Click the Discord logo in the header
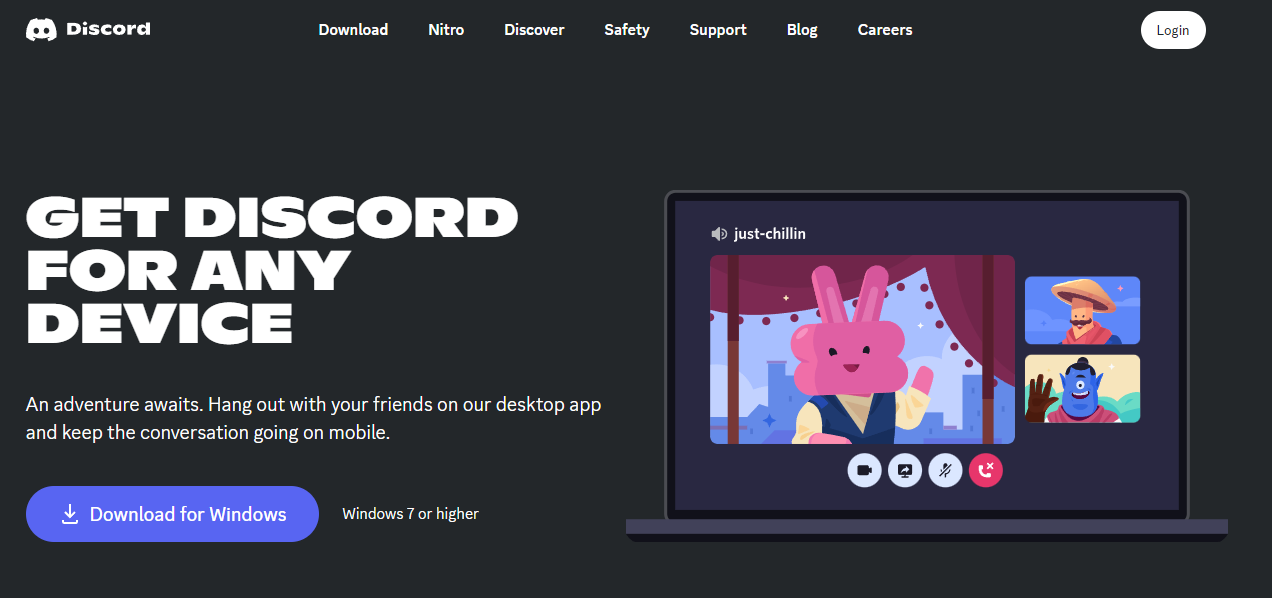Image resolution: width=1272 pixels, height=598 pixels. (x=88, y=30)
